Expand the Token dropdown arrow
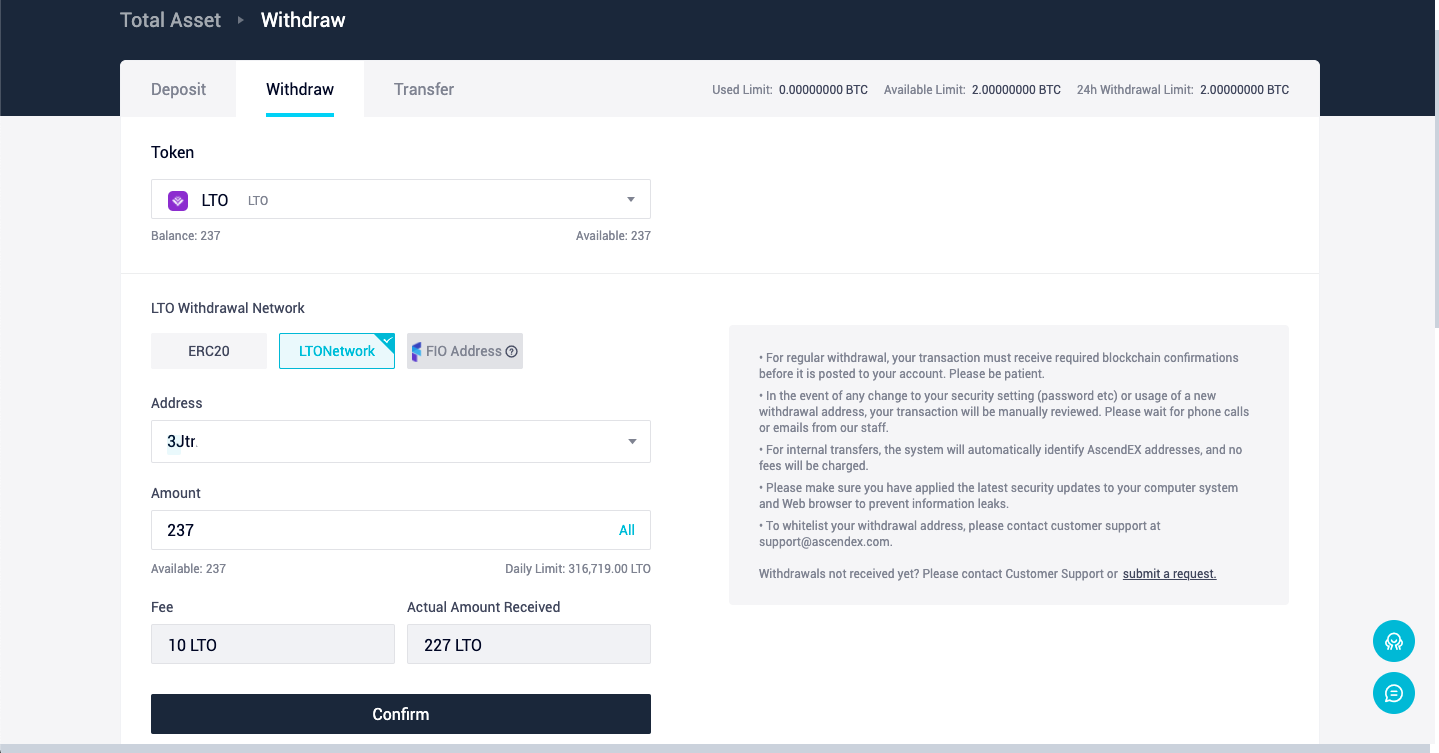 tap(631, 199)
